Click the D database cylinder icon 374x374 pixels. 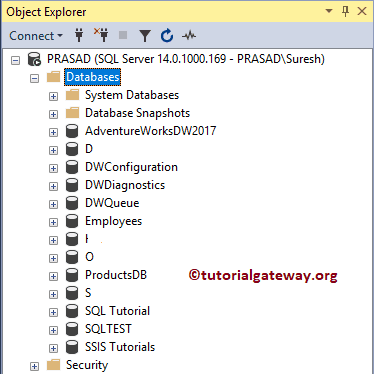[x=72, y=149]
